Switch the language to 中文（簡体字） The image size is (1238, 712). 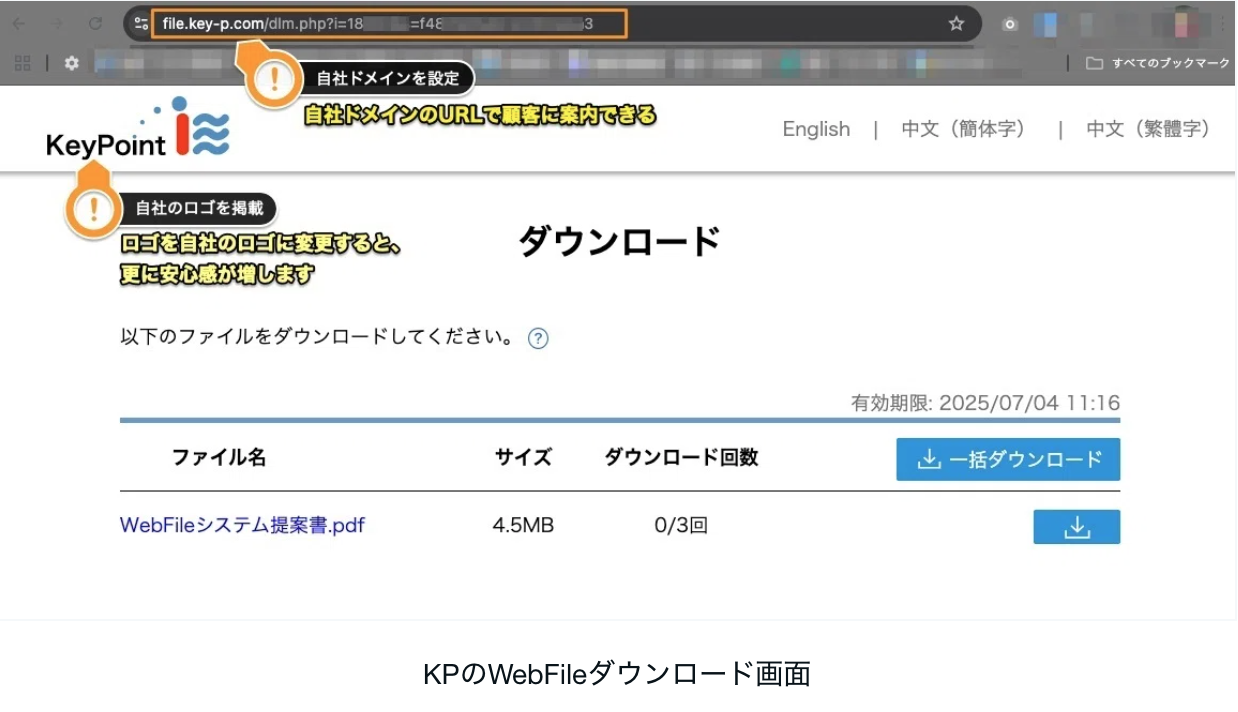tap(964, 129)
